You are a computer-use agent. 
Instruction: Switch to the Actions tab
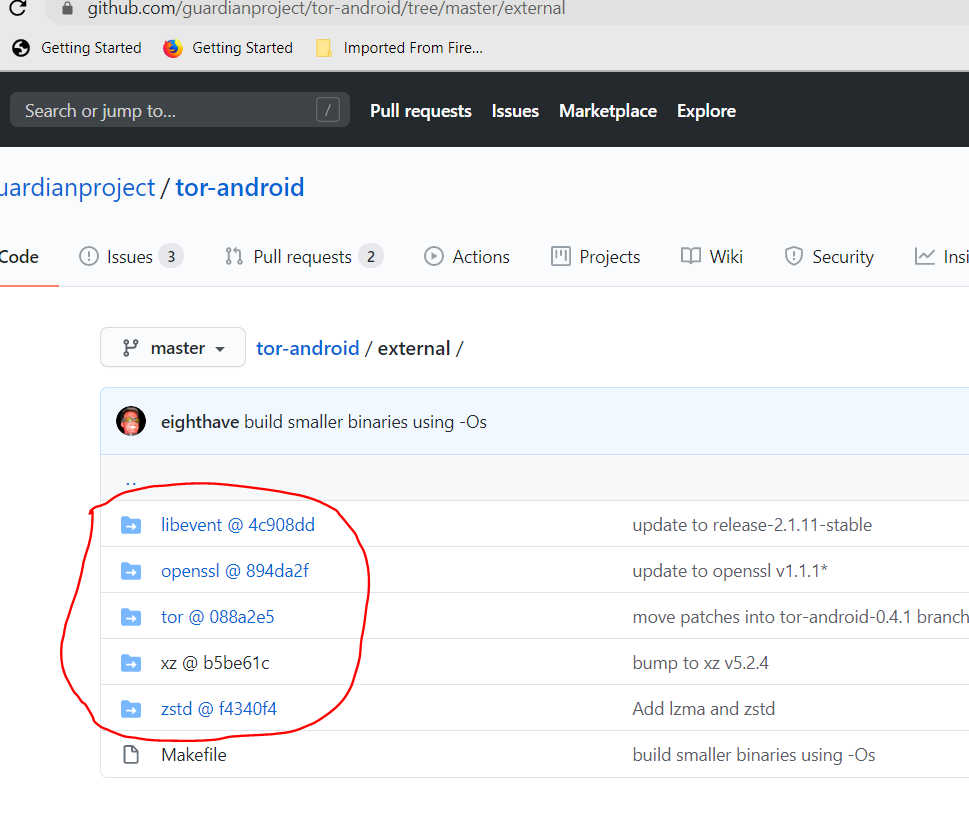(x=467, y=257)
